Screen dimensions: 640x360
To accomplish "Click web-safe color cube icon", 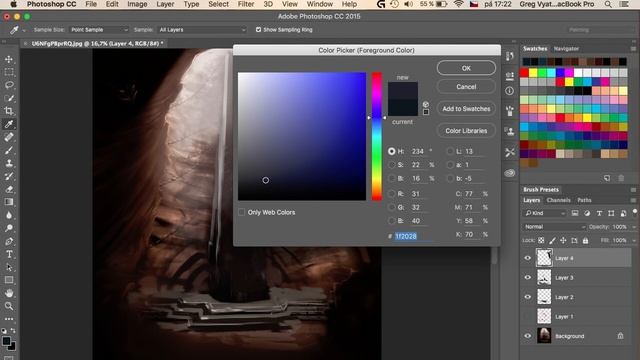I will pyautogui.click(x=426, y=104).
